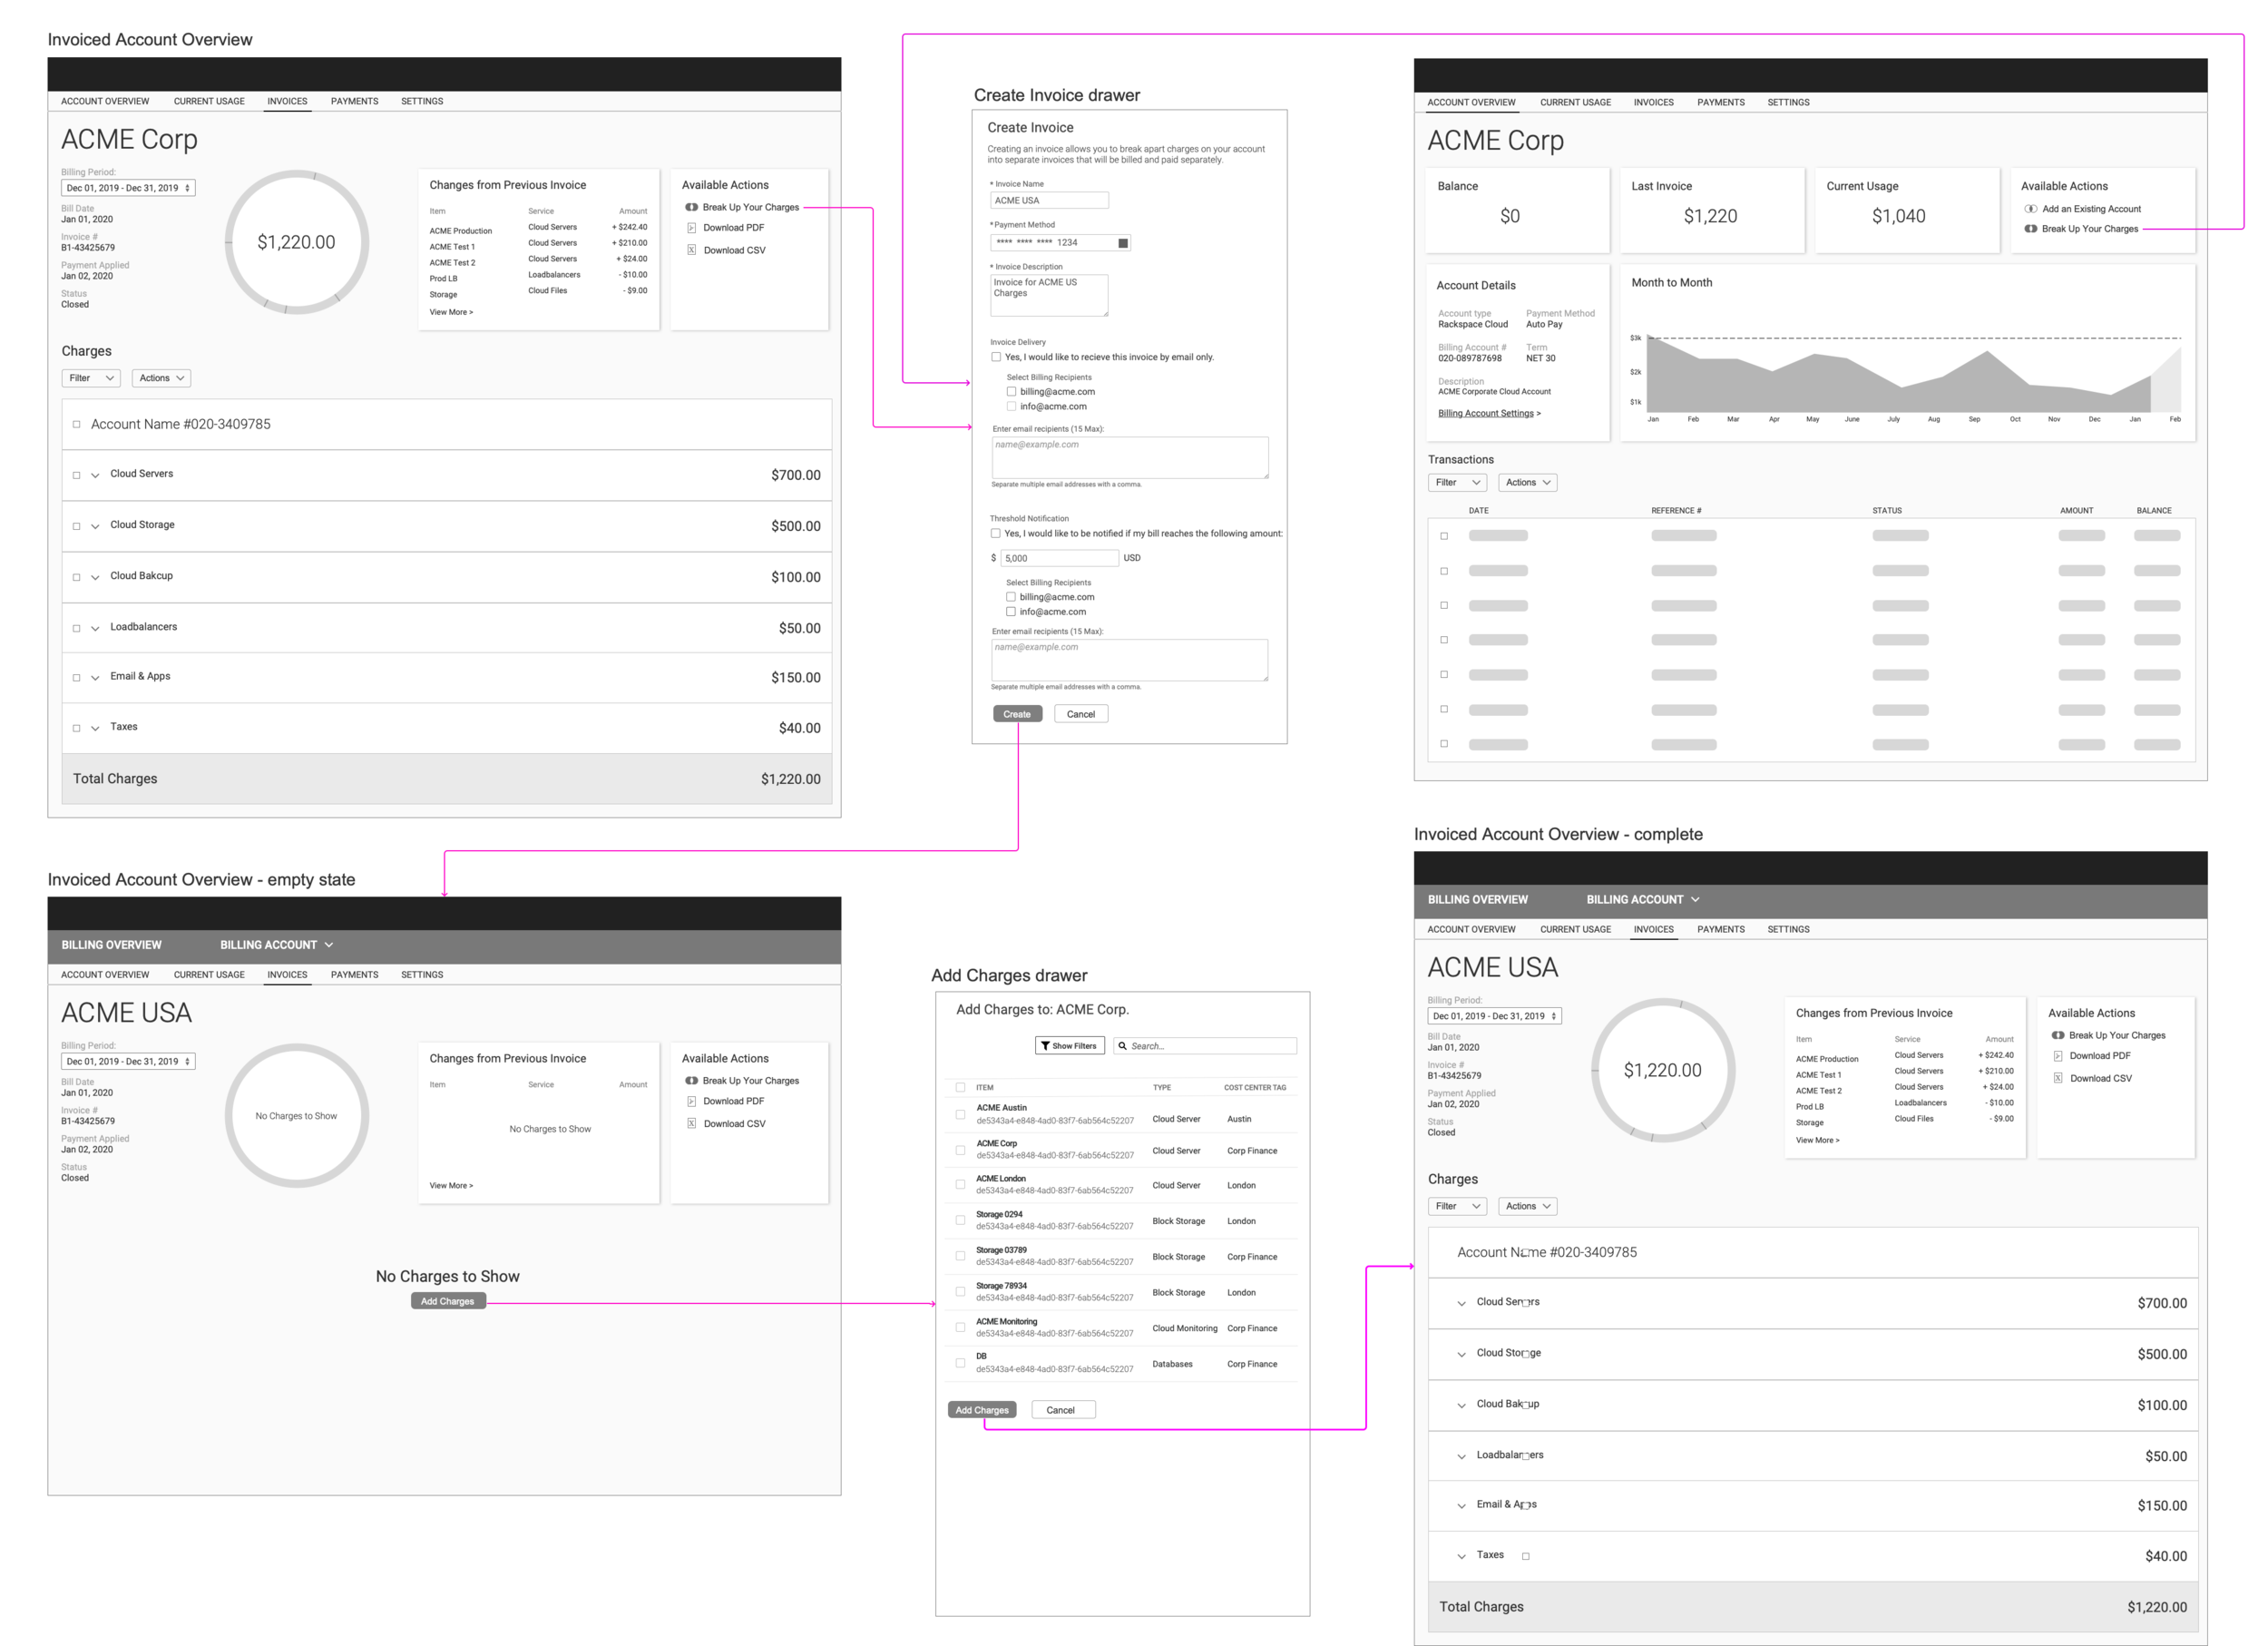Open Actions dropdown under Transactions

[1528, 483]
